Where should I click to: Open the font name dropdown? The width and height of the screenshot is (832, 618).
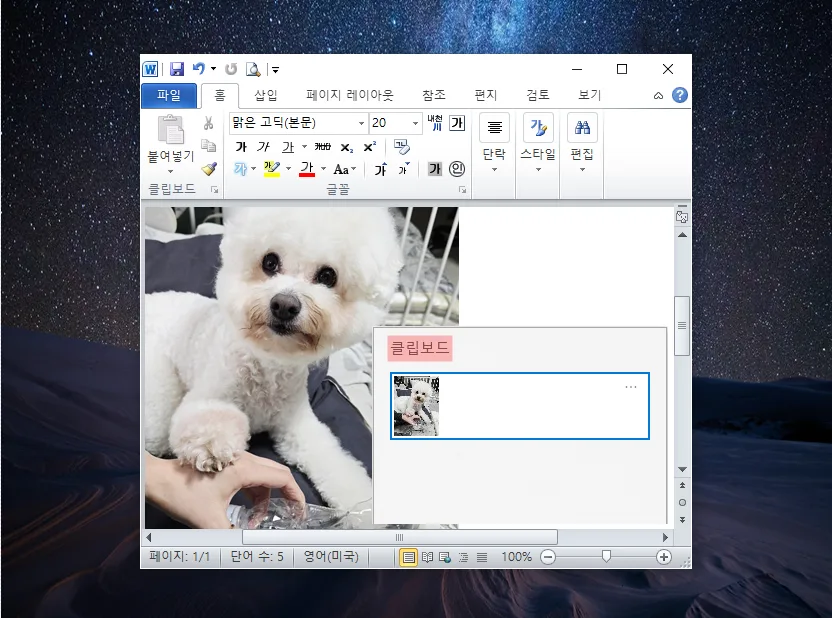361,123
